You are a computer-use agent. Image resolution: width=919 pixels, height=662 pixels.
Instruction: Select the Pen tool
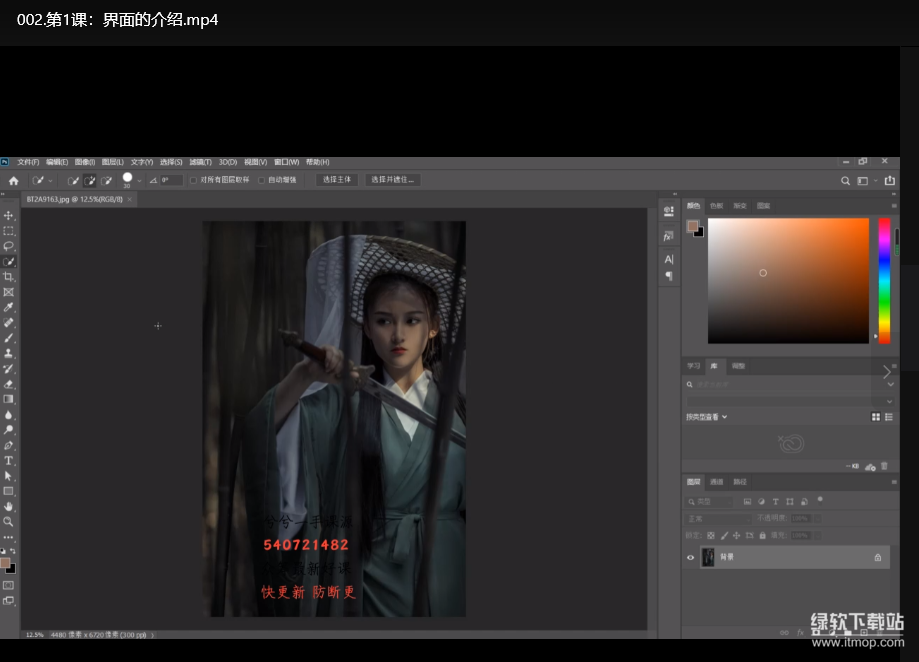tap(8, 445)
